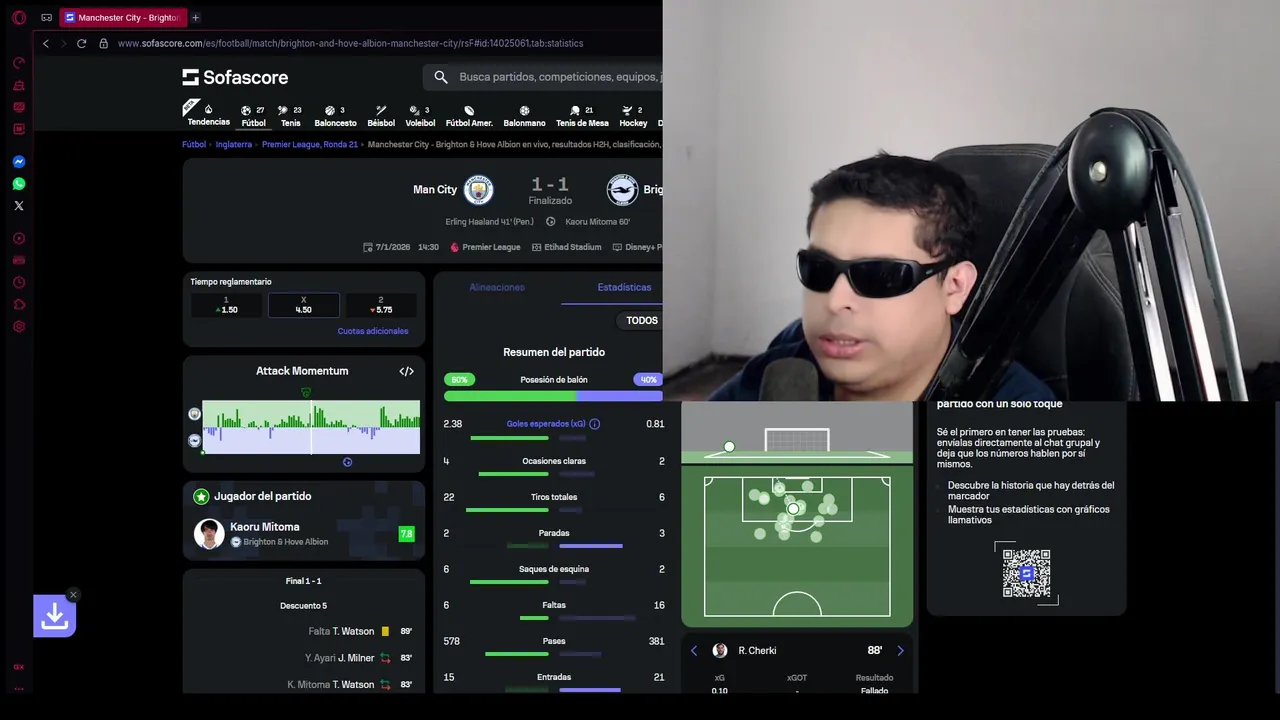
Task: Follow the Fútbol breadcrumb link
Action: click(x=194, y=144)
